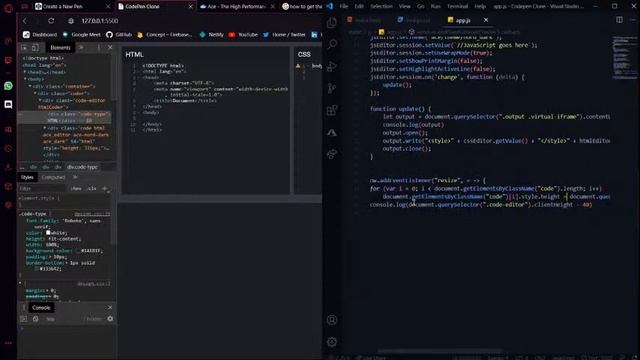Close the DevTools panel
Viewport: 640px width, 360px height.
click(x=110, y=48)
